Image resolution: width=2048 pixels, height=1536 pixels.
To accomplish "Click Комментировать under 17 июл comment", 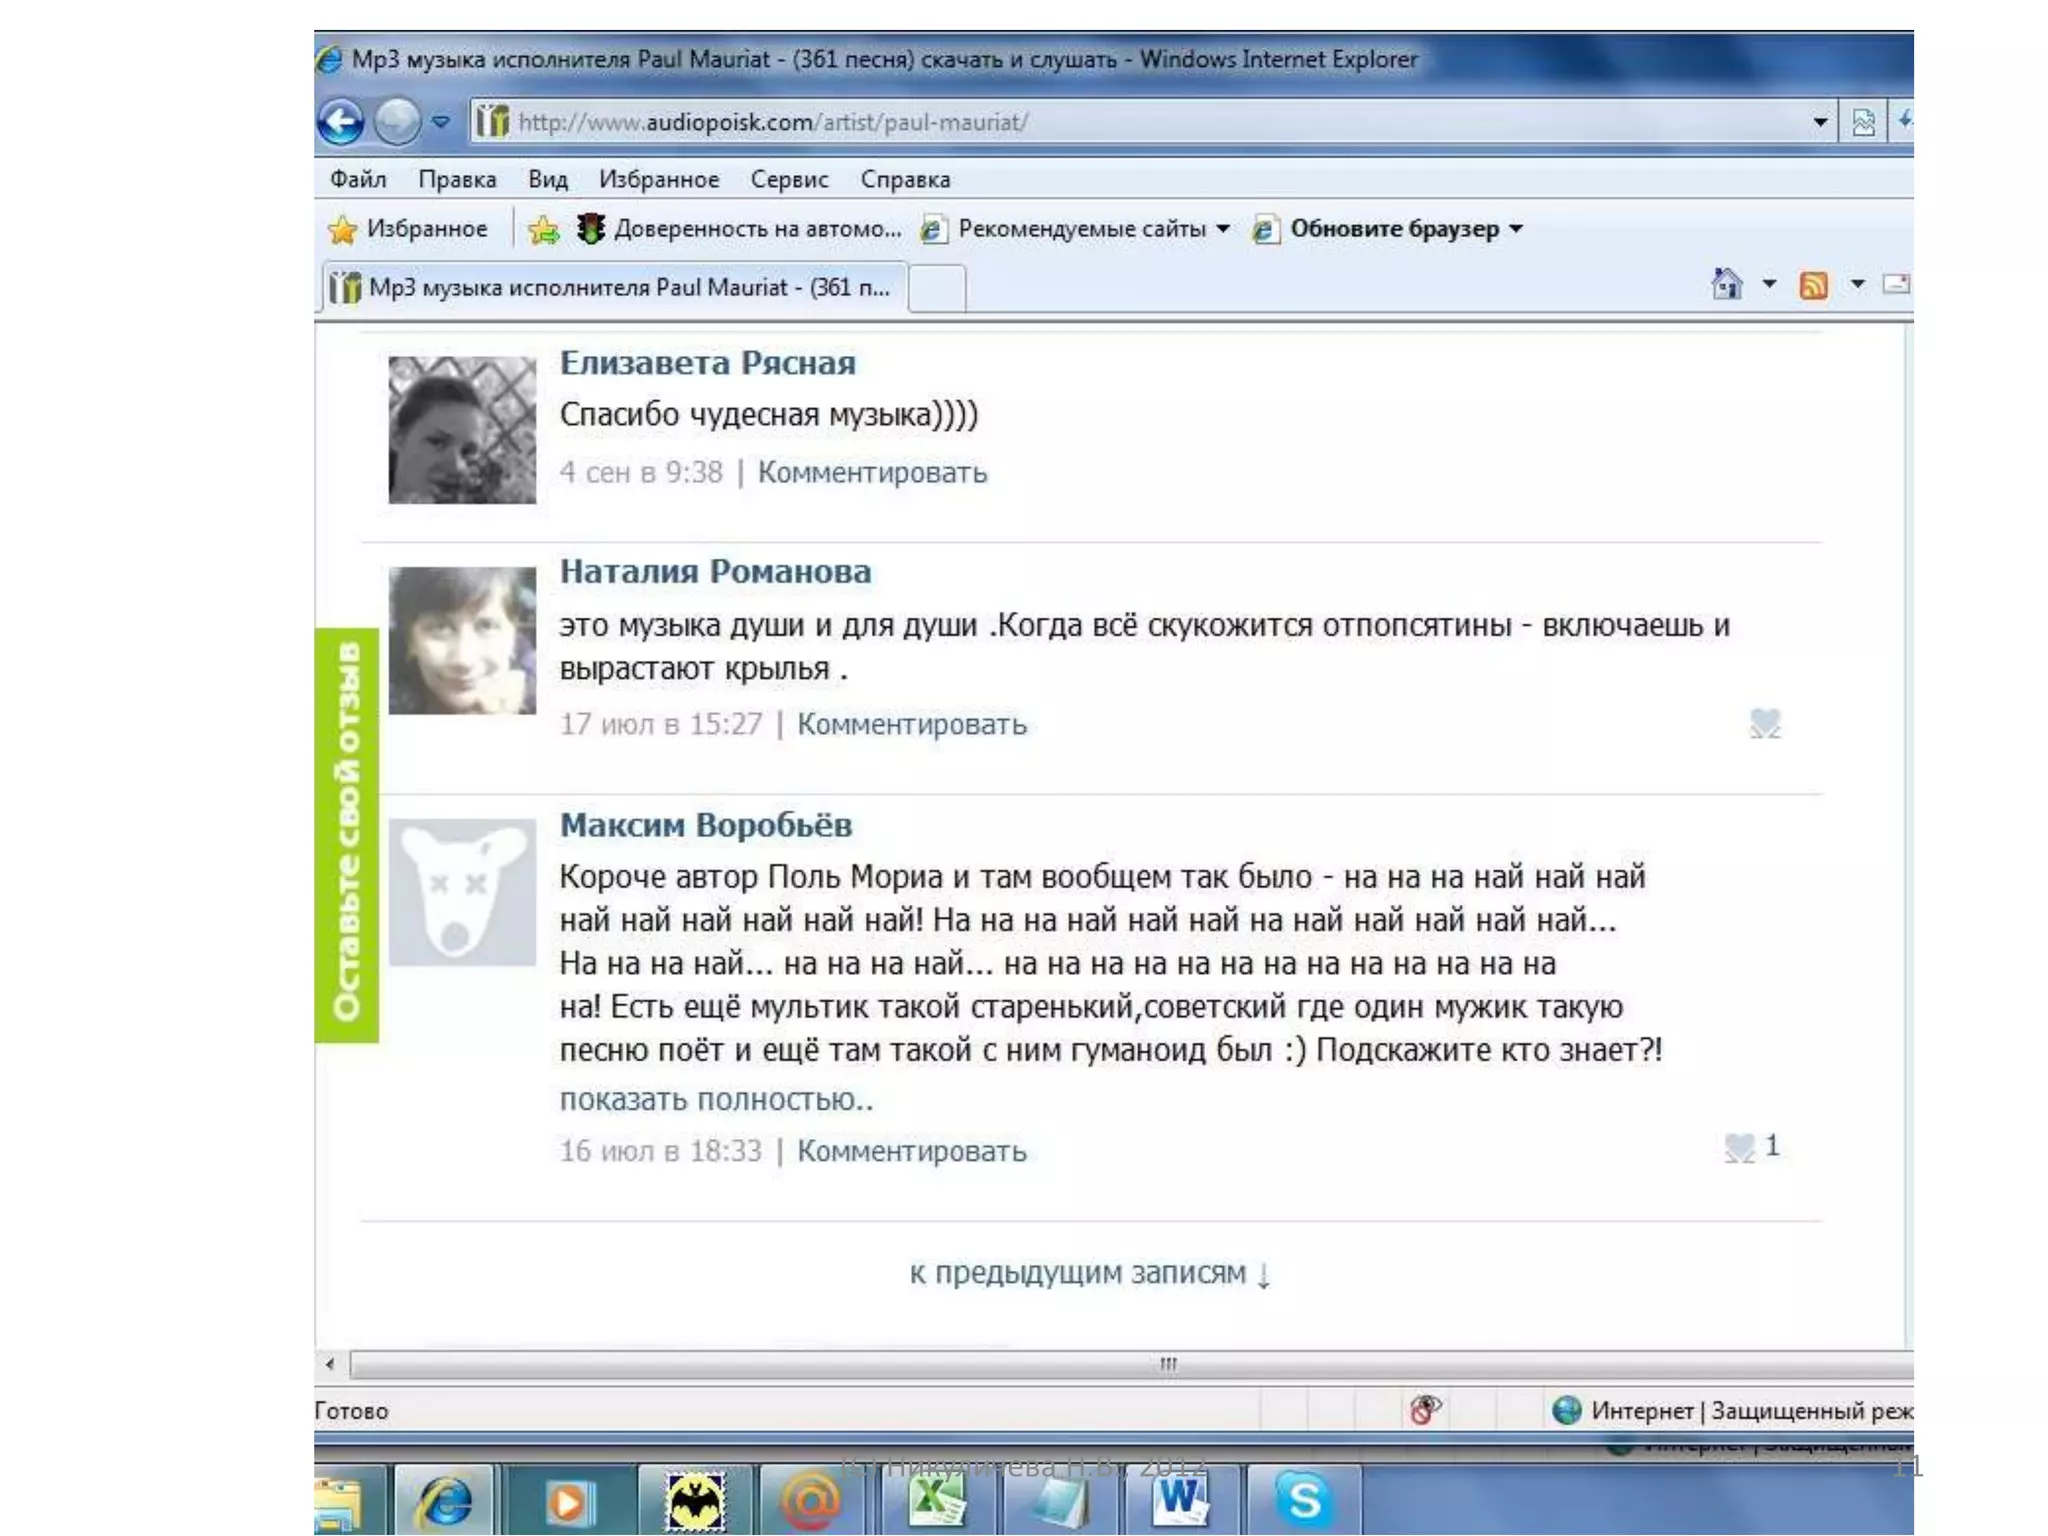I will click(911, 724).
